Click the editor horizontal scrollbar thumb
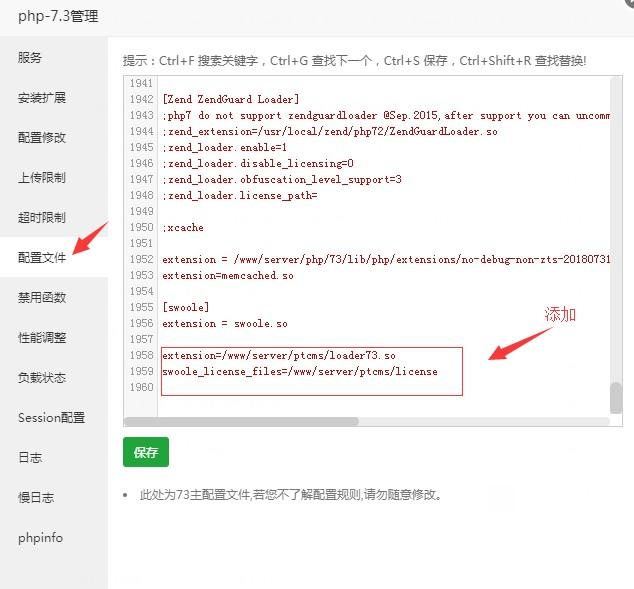634x589 pixels. click(x=241, y=422)
